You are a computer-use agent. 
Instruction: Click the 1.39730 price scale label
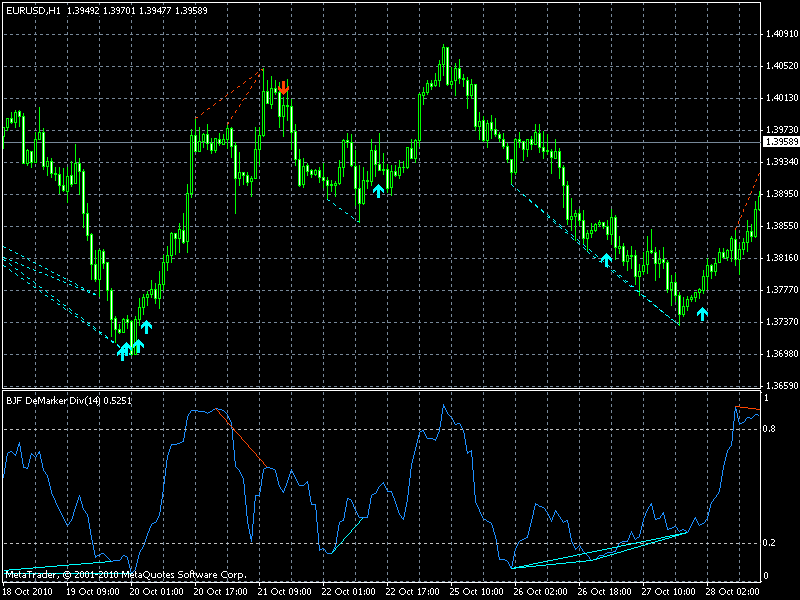pyautogui.click(x=782, y=130)
